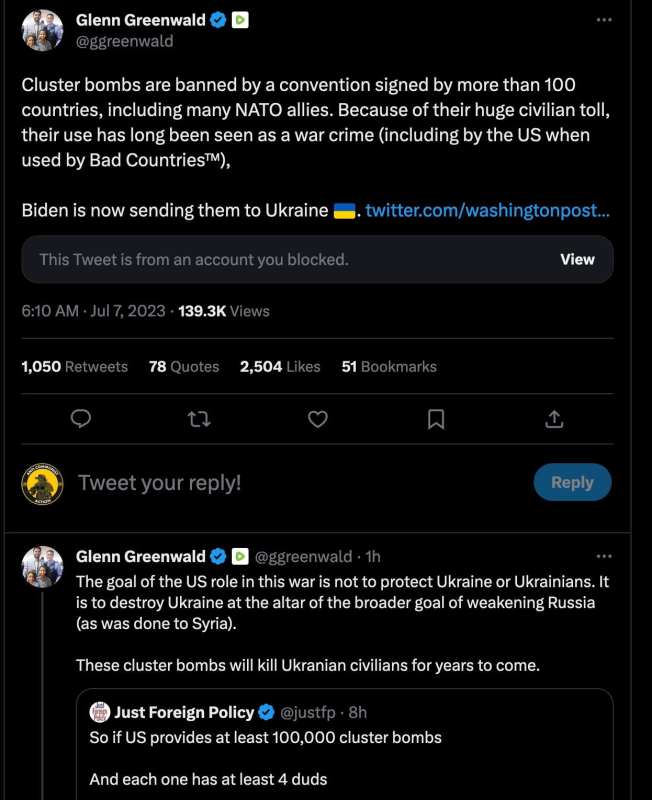The image size is (652, 800).
Task: Click the blue verified badge beside Glenn Greenwald
Action: coord(217,20)
